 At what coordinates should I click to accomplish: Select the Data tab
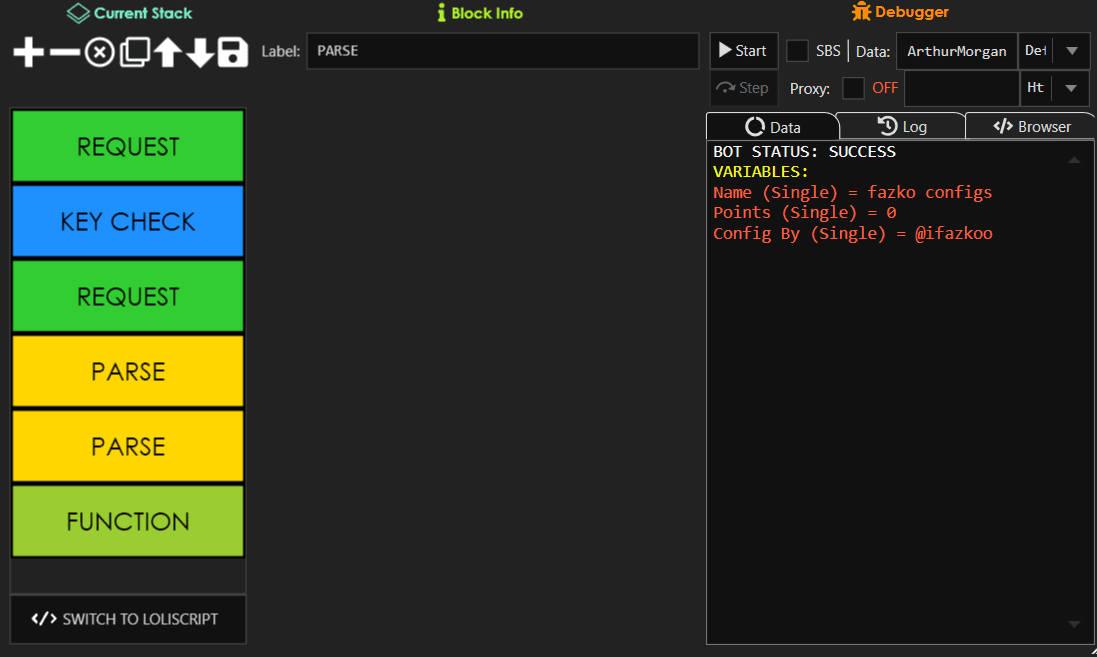click(773, 127)
